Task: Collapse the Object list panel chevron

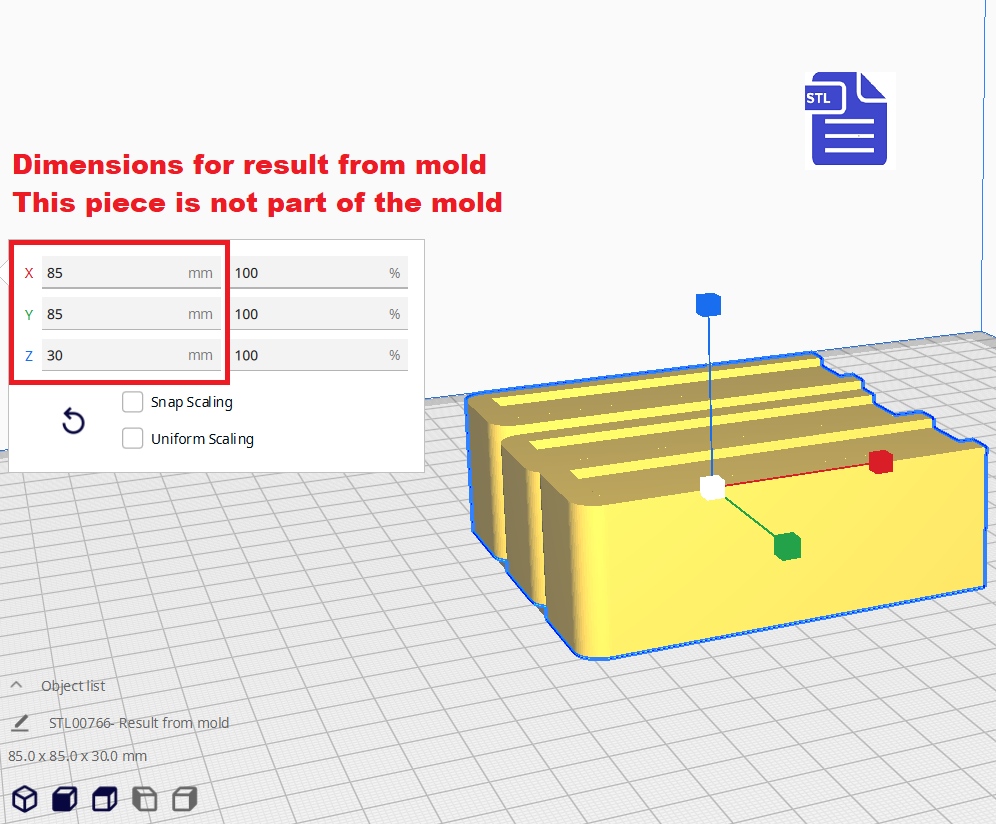Action: [x=17, y=686]
